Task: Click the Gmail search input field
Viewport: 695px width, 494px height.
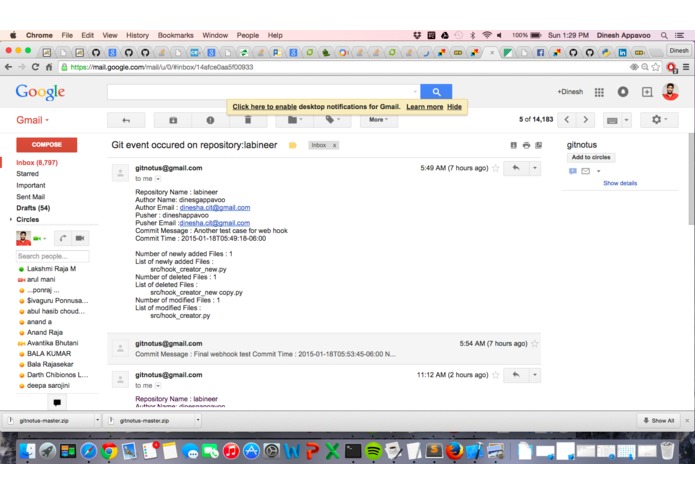Action: point(263,92)
